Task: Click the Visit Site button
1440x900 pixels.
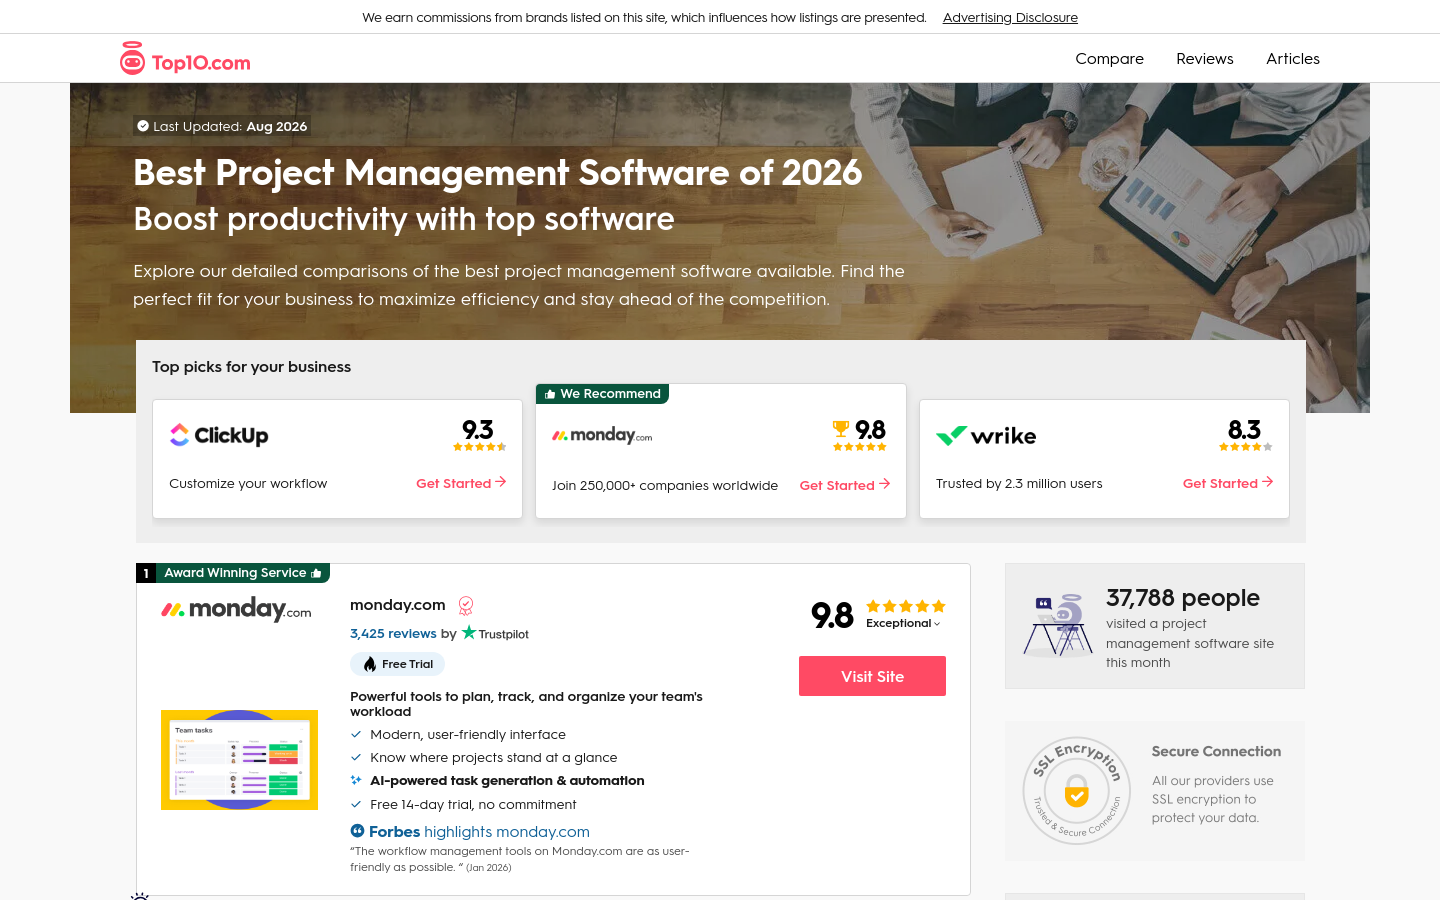Action: [872, 676]
